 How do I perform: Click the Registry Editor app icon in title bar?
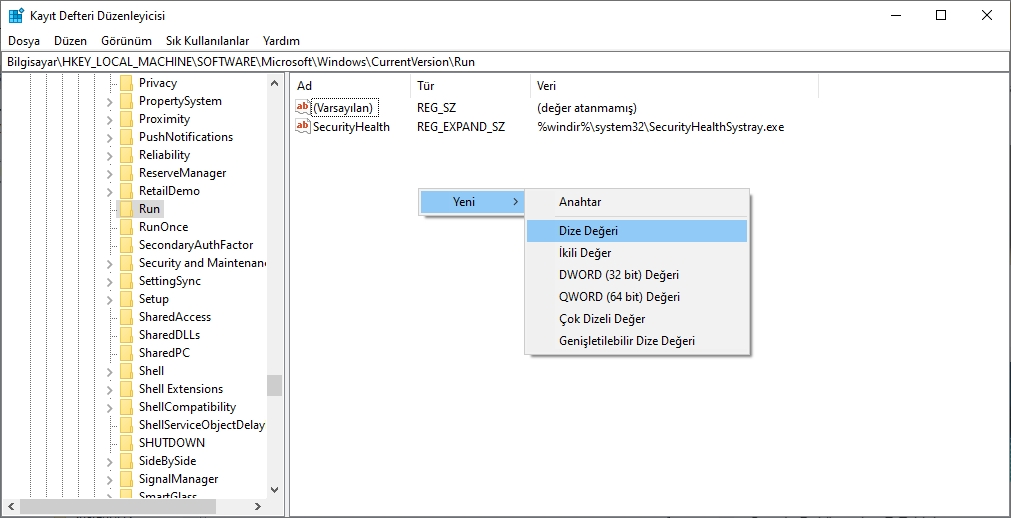[16, 15]
